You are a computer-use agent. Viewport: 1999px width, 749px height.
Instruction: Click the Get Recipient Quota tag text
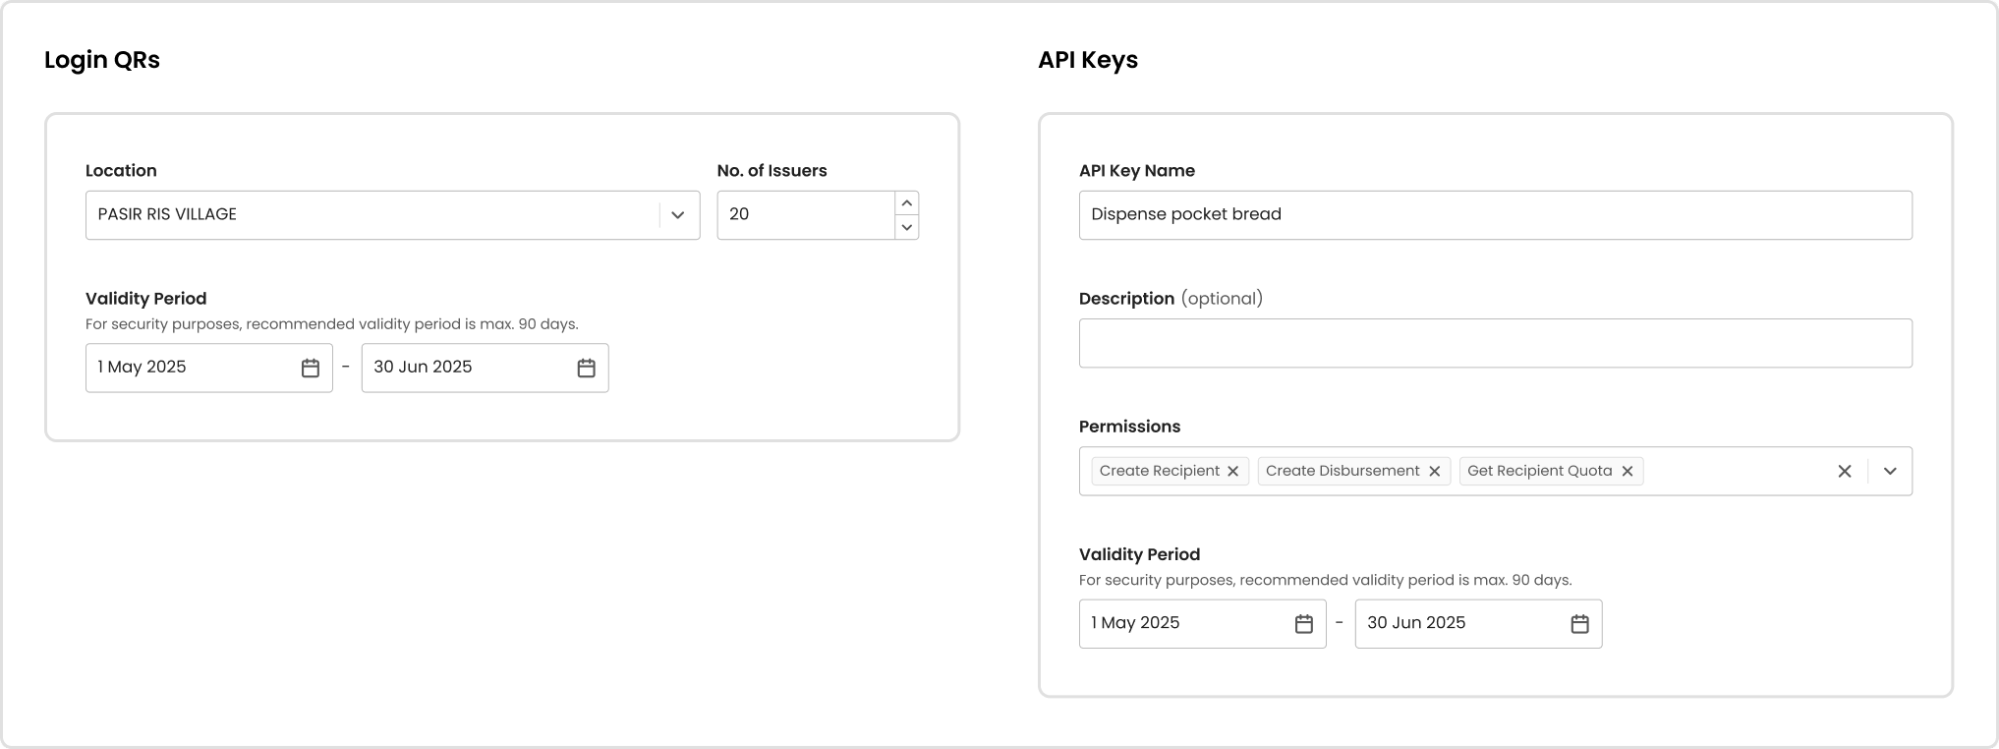pyautogui.click(x=1539, y=471)
